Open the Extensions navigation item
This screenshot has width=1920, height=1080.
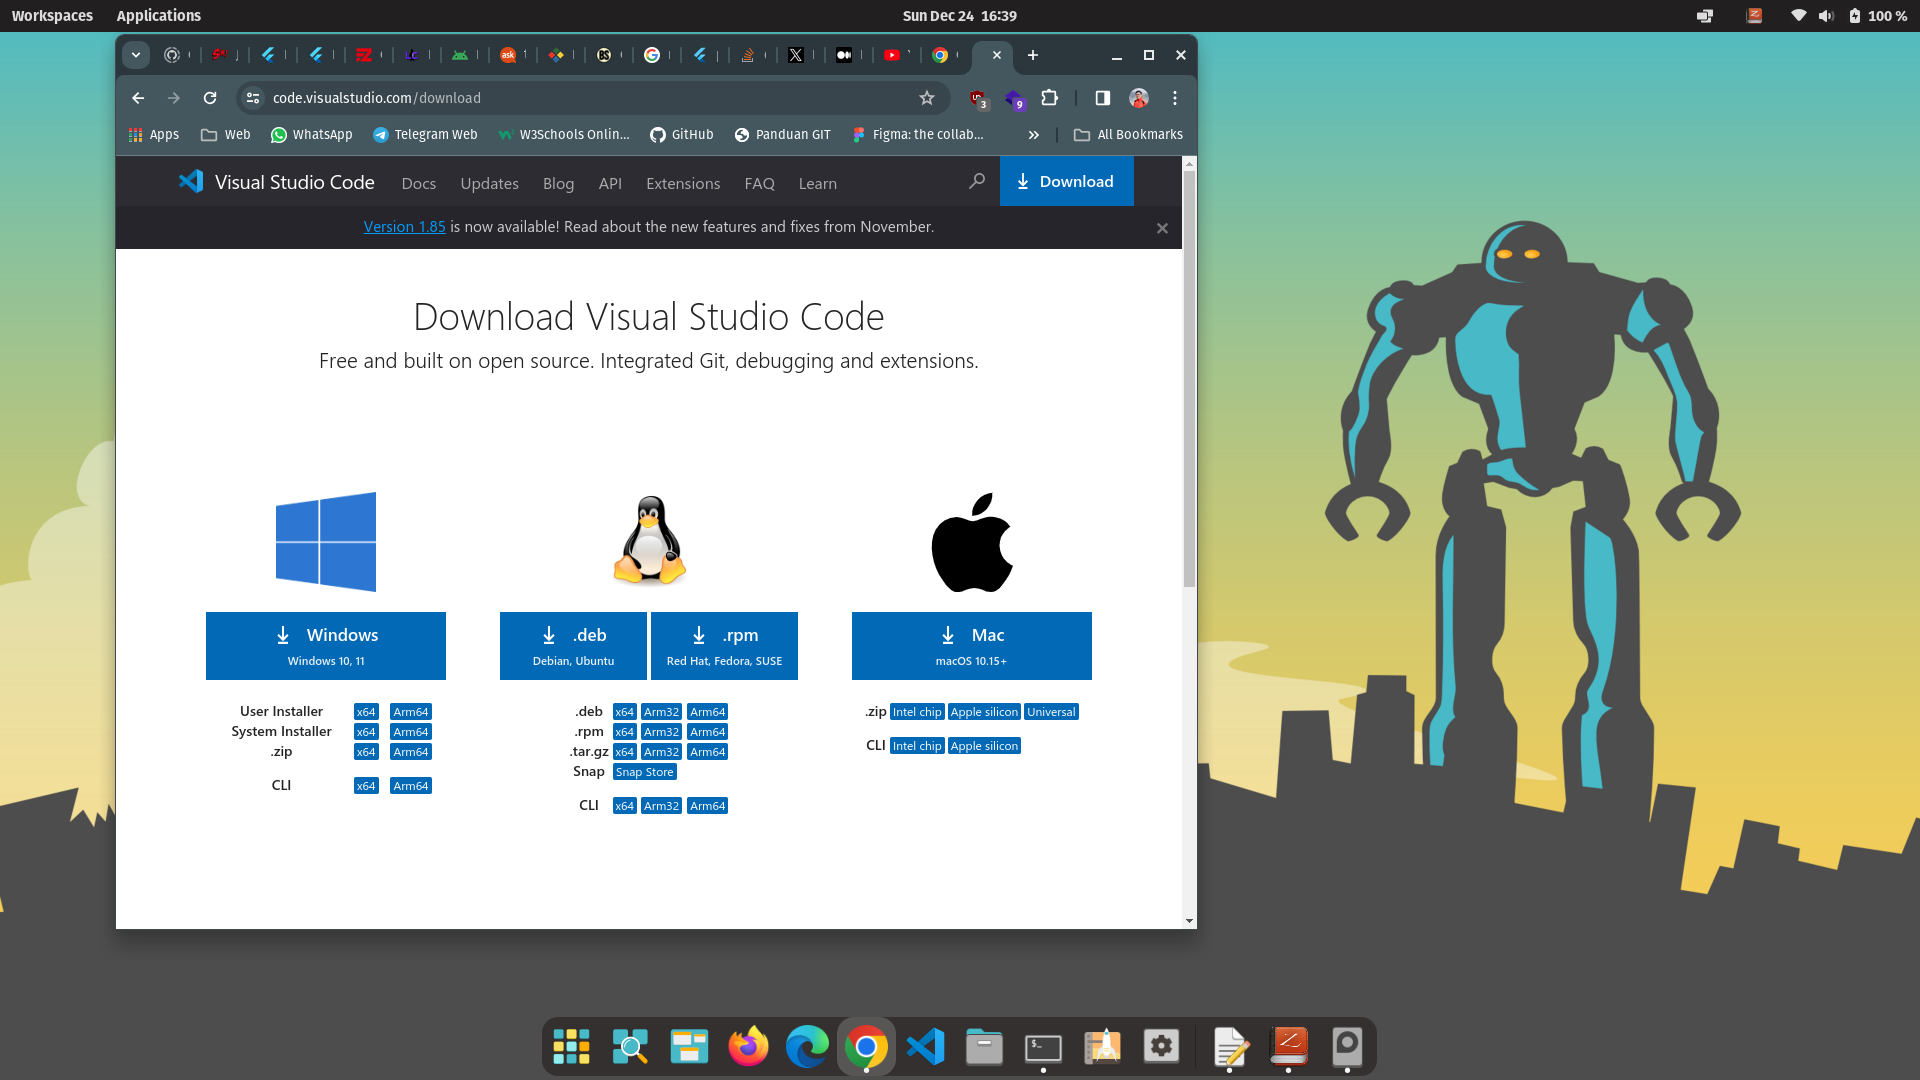click(683, 183)
